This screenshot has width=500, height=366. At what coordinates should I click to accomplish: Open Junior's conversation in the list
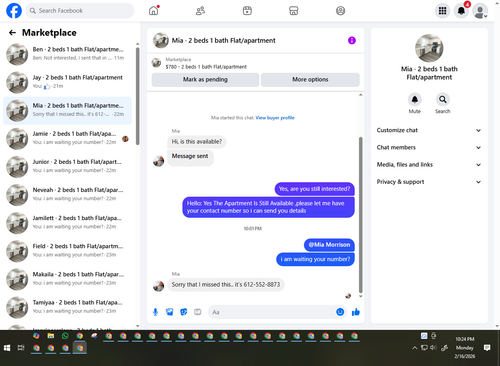point(67,166)
